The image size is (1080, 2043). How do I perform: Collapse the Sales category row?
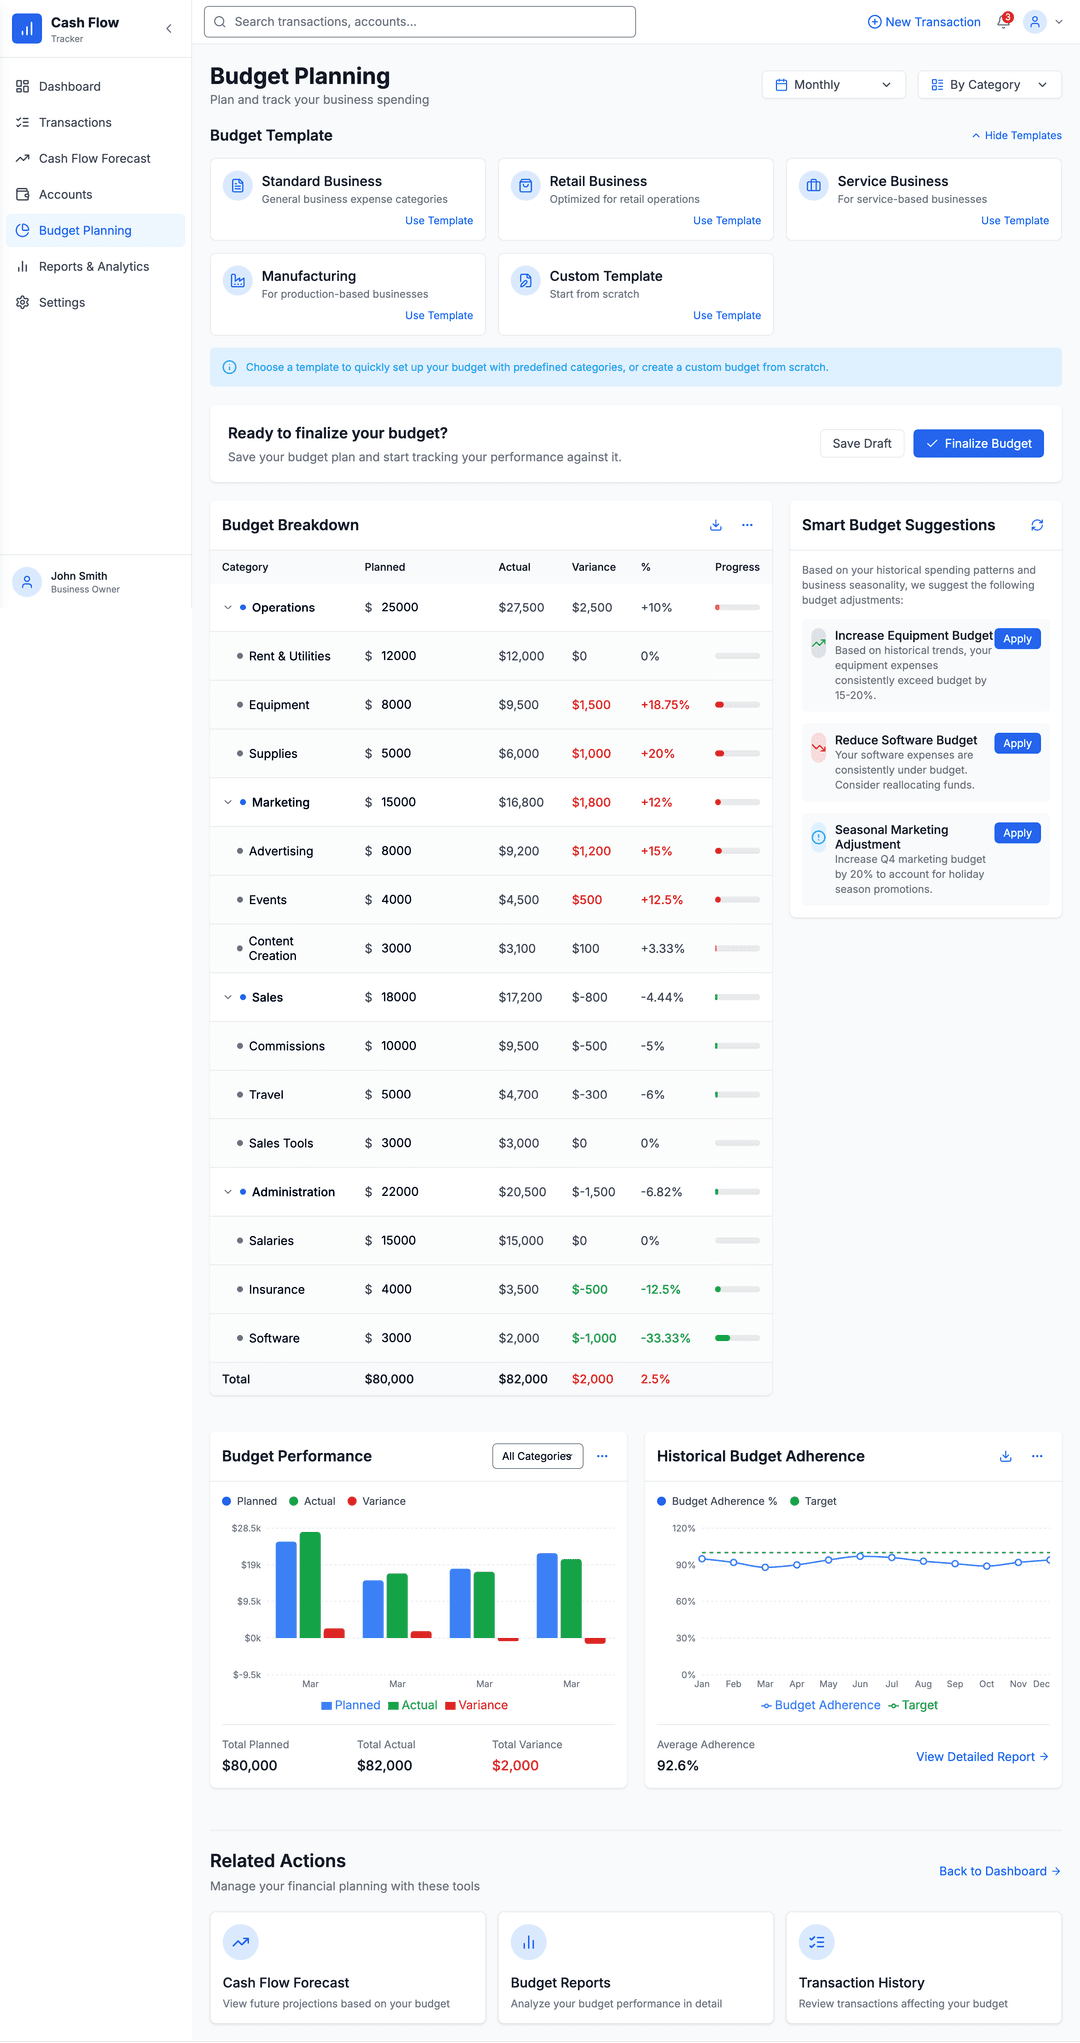[x=228, y=998]
